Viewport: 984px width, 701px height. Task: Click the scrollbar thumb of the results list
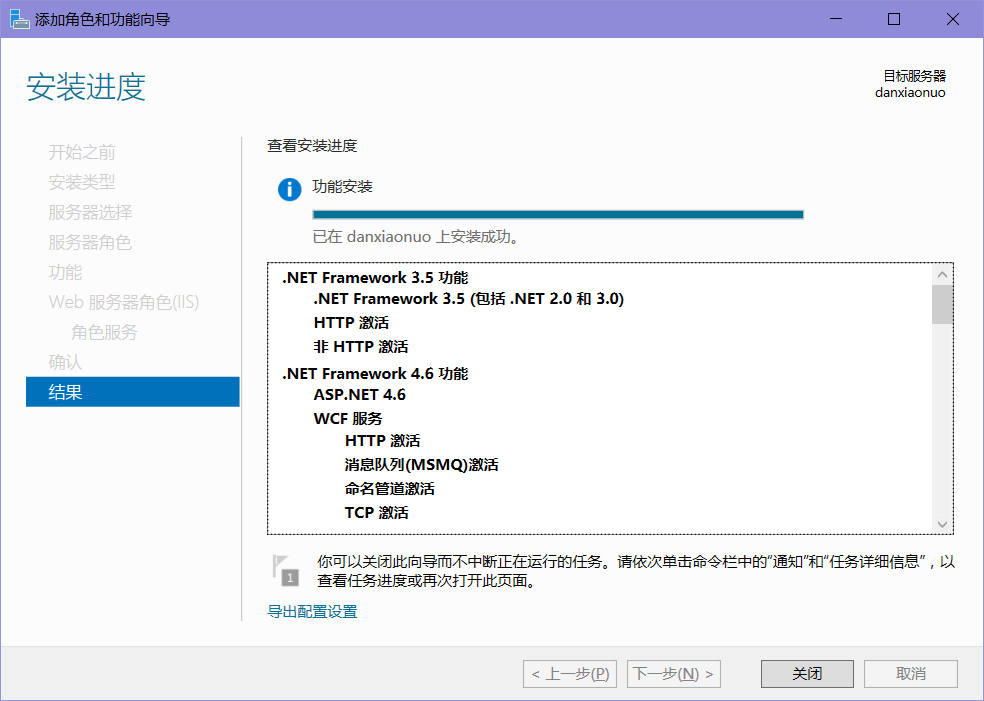(941, 305)
